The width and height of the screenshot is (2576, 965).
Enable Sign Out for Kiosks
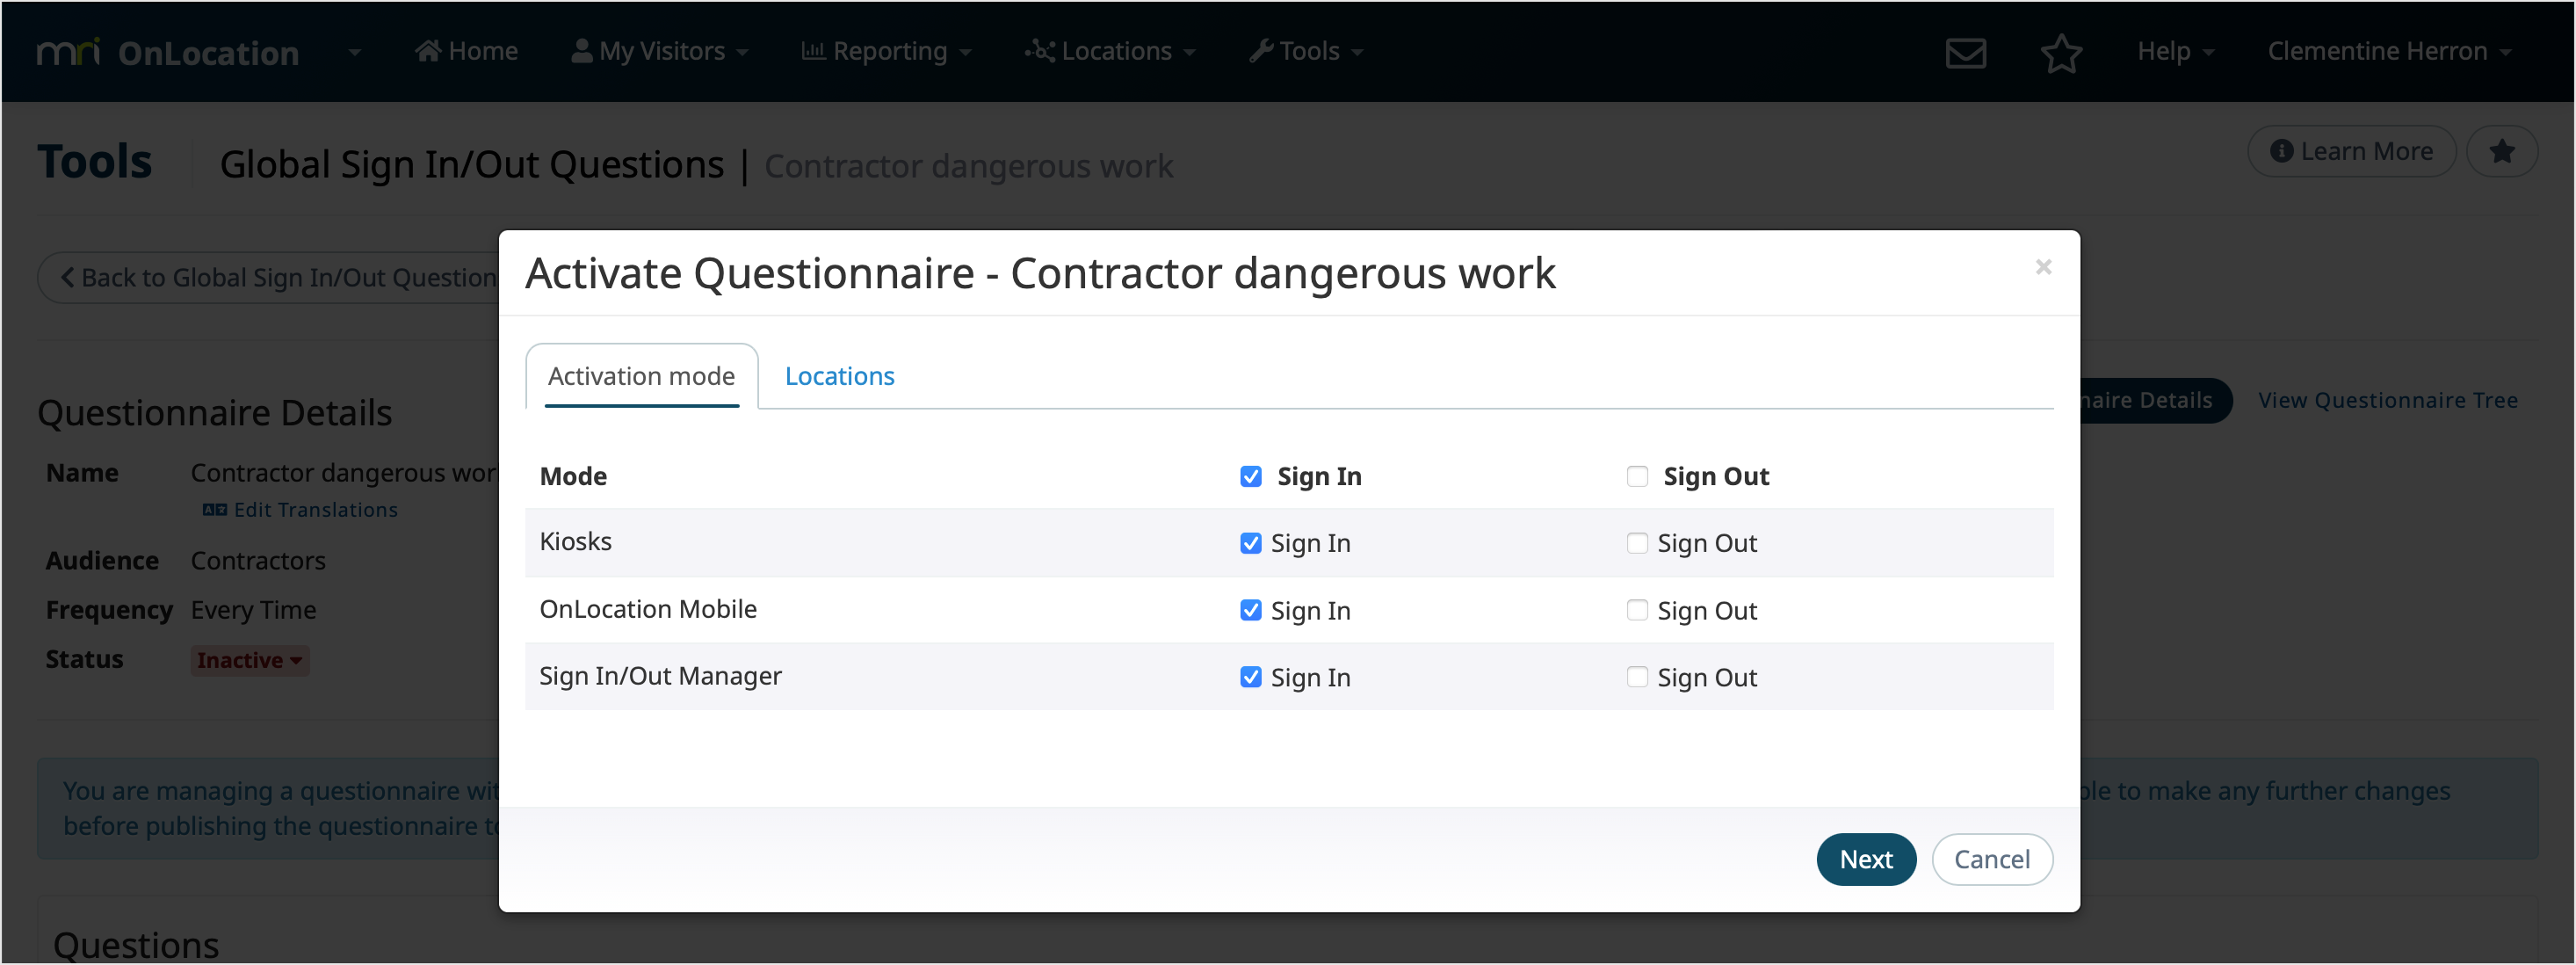1636,543
